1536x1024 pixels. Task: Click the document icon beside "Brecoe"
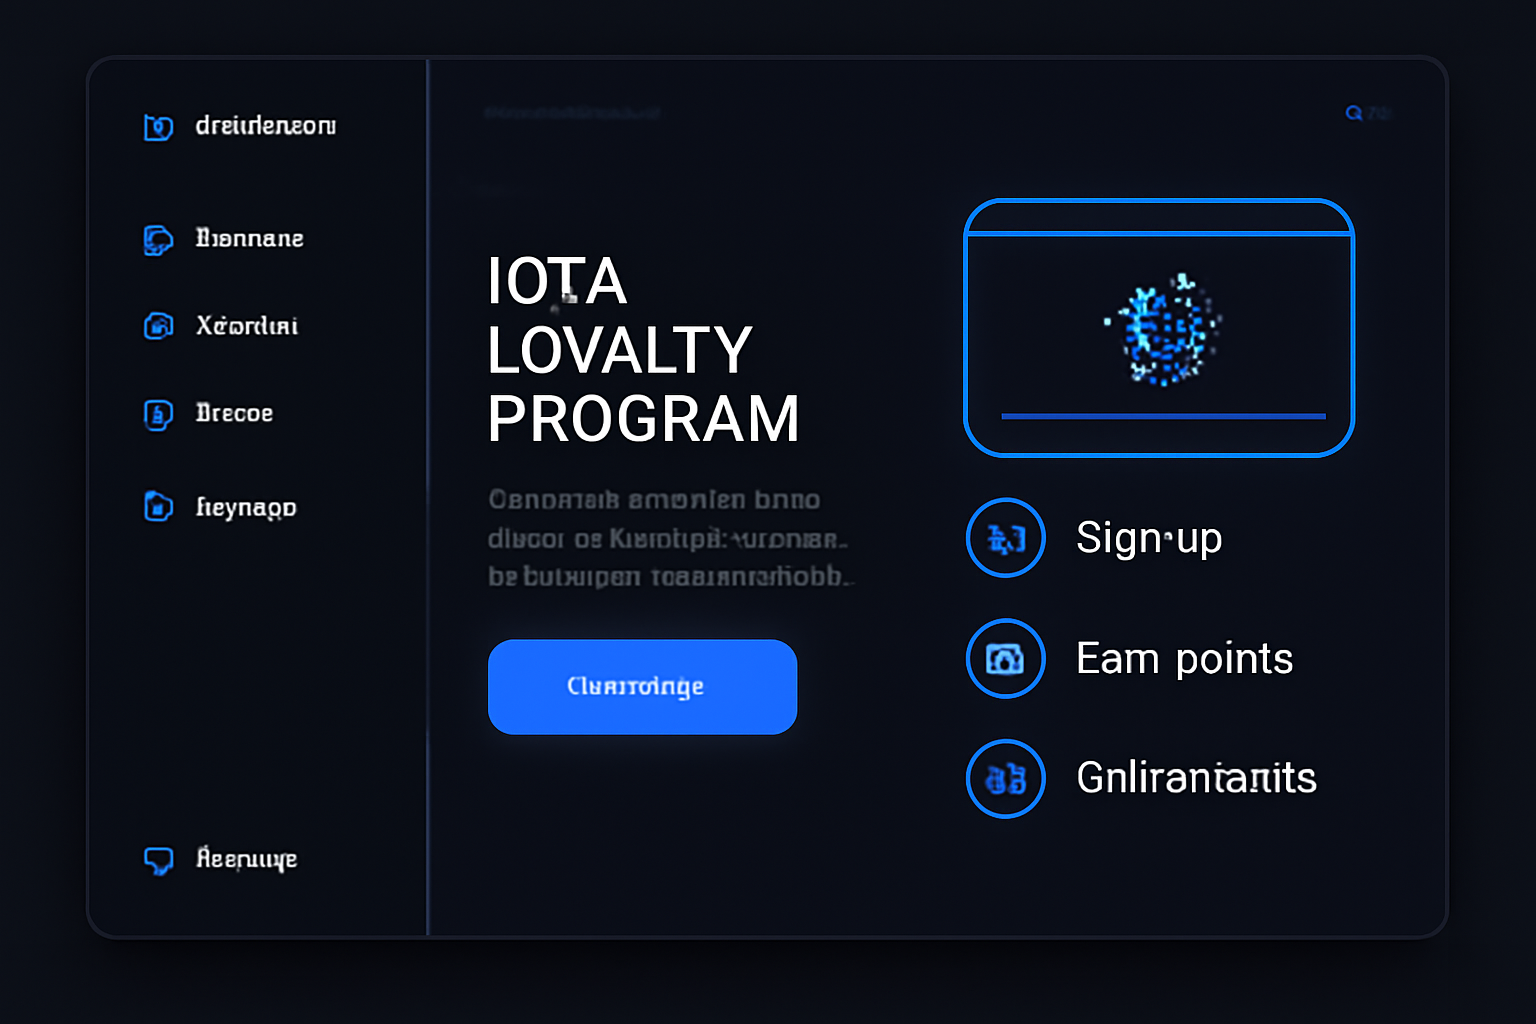click(157, 413)
